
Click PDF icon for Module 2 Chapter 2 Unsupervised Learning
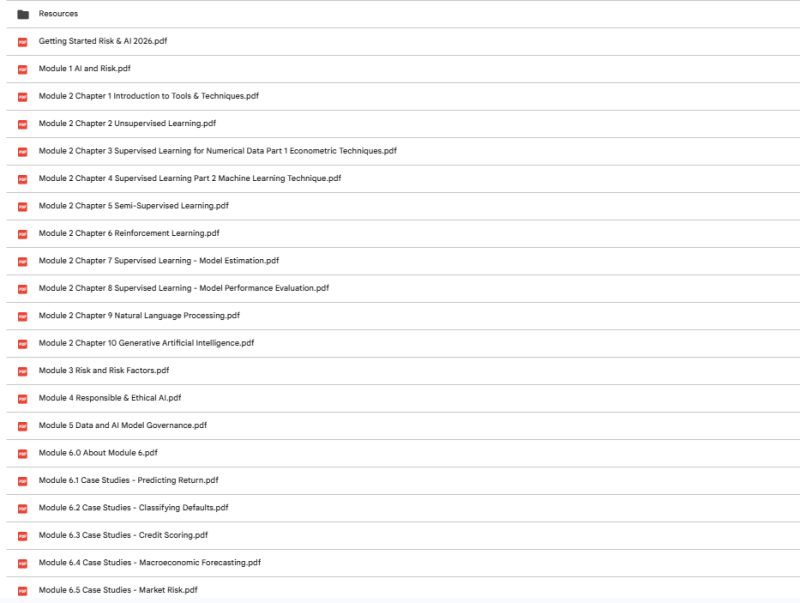click(23, 124)
